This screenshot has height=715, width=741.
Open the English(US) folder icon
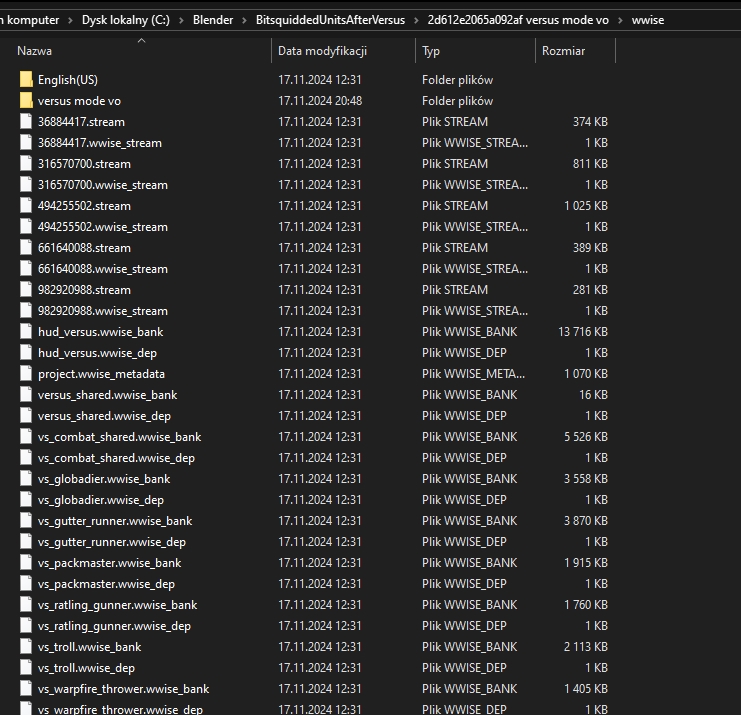[x=26, y=80]
